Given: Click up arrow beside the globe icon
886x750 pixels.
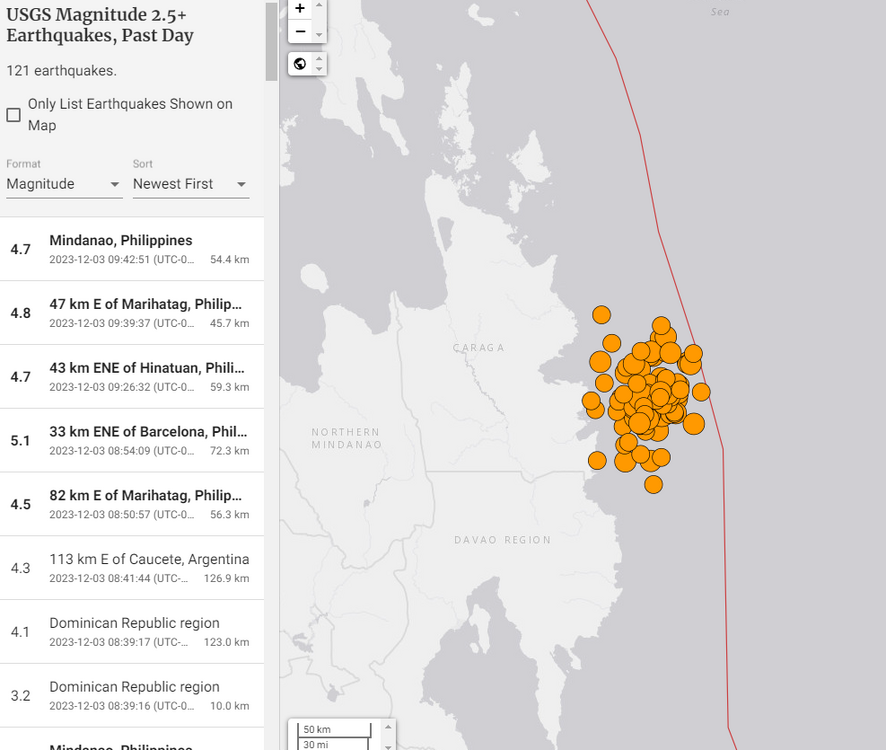Looking at the screenshot, I should [x=320, y=59].
